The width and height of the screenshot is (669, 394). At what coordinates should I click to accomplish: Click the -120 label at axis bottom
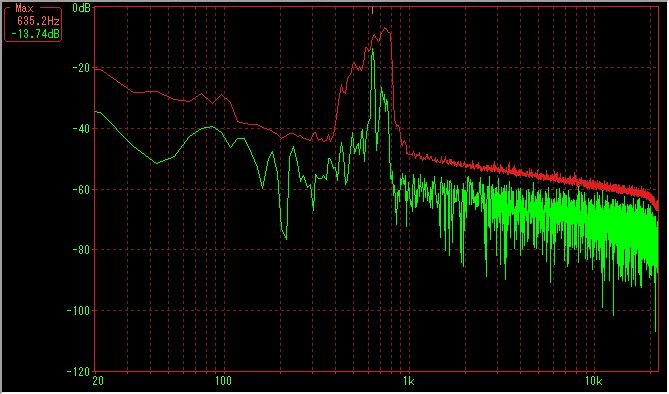click(x=78, y=371)
